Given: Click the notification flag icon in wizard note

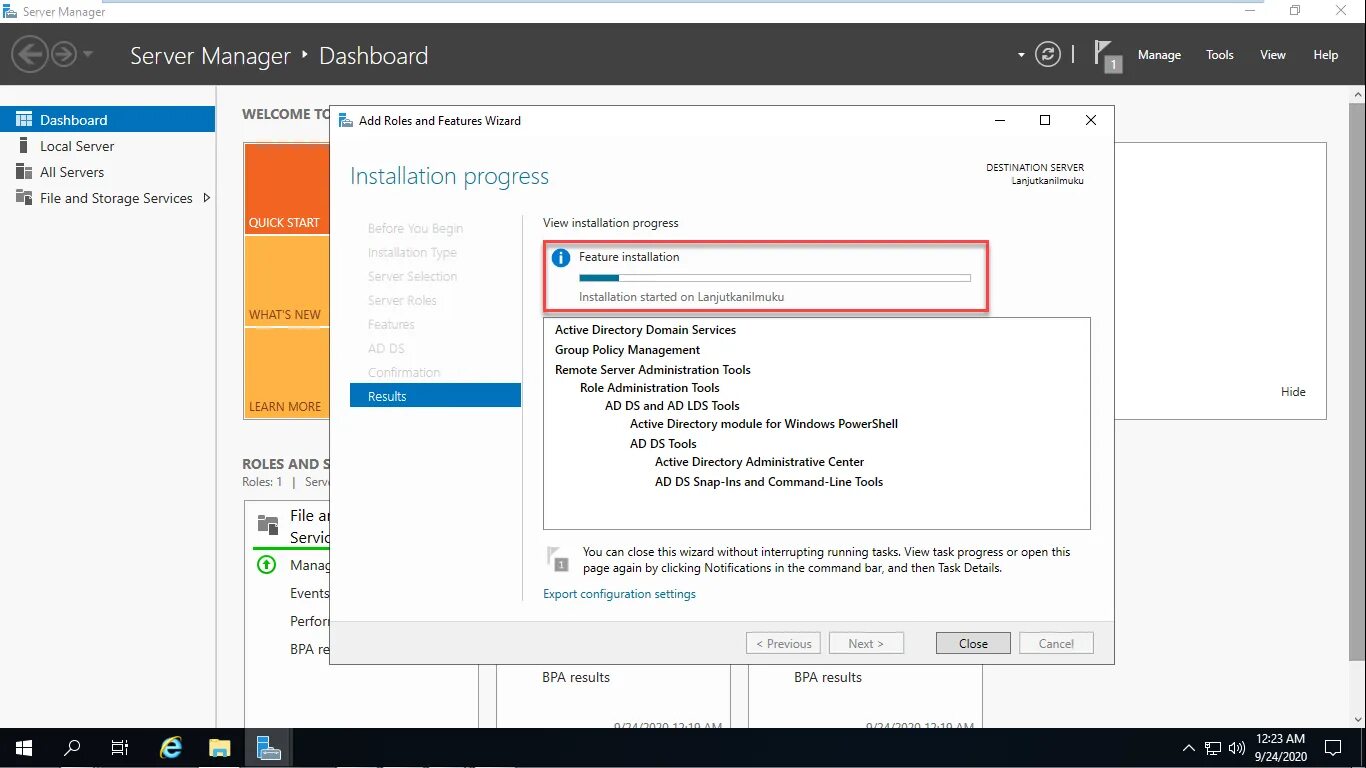Looking at the screenshot, I should [557, 559].
